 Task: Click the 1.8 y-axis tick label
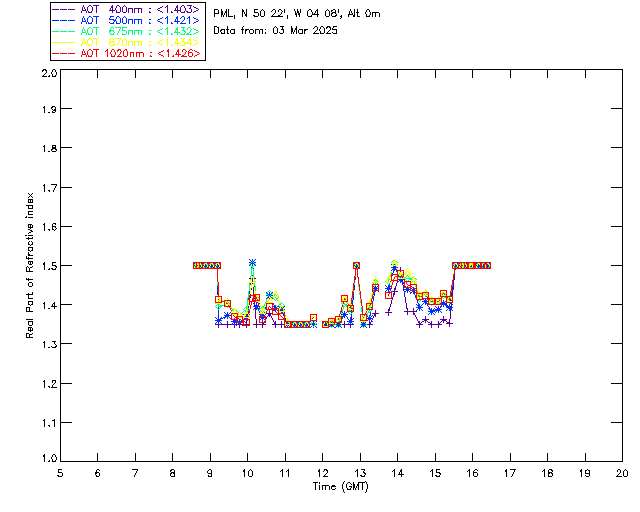(49, 148)
